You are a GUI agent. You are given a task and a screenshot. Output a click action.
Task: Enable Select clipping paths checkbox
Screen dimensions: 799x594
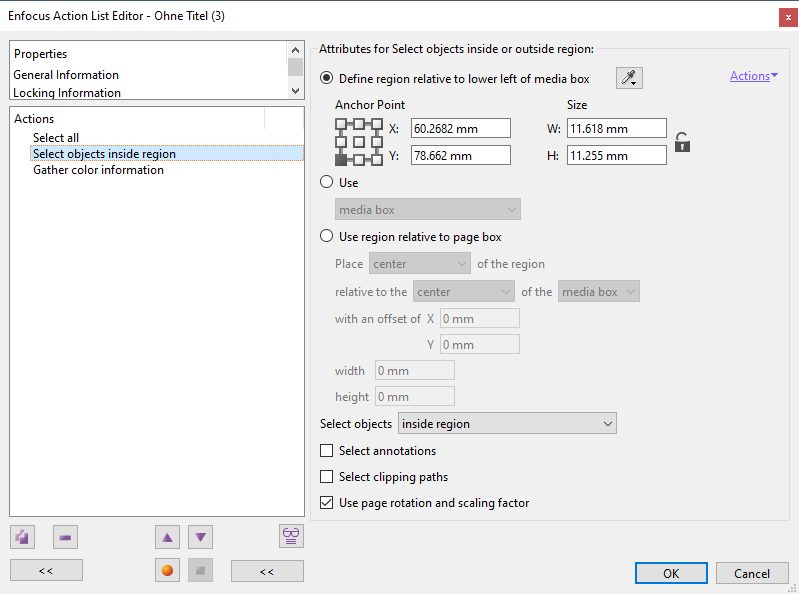(x=326, y=476)
